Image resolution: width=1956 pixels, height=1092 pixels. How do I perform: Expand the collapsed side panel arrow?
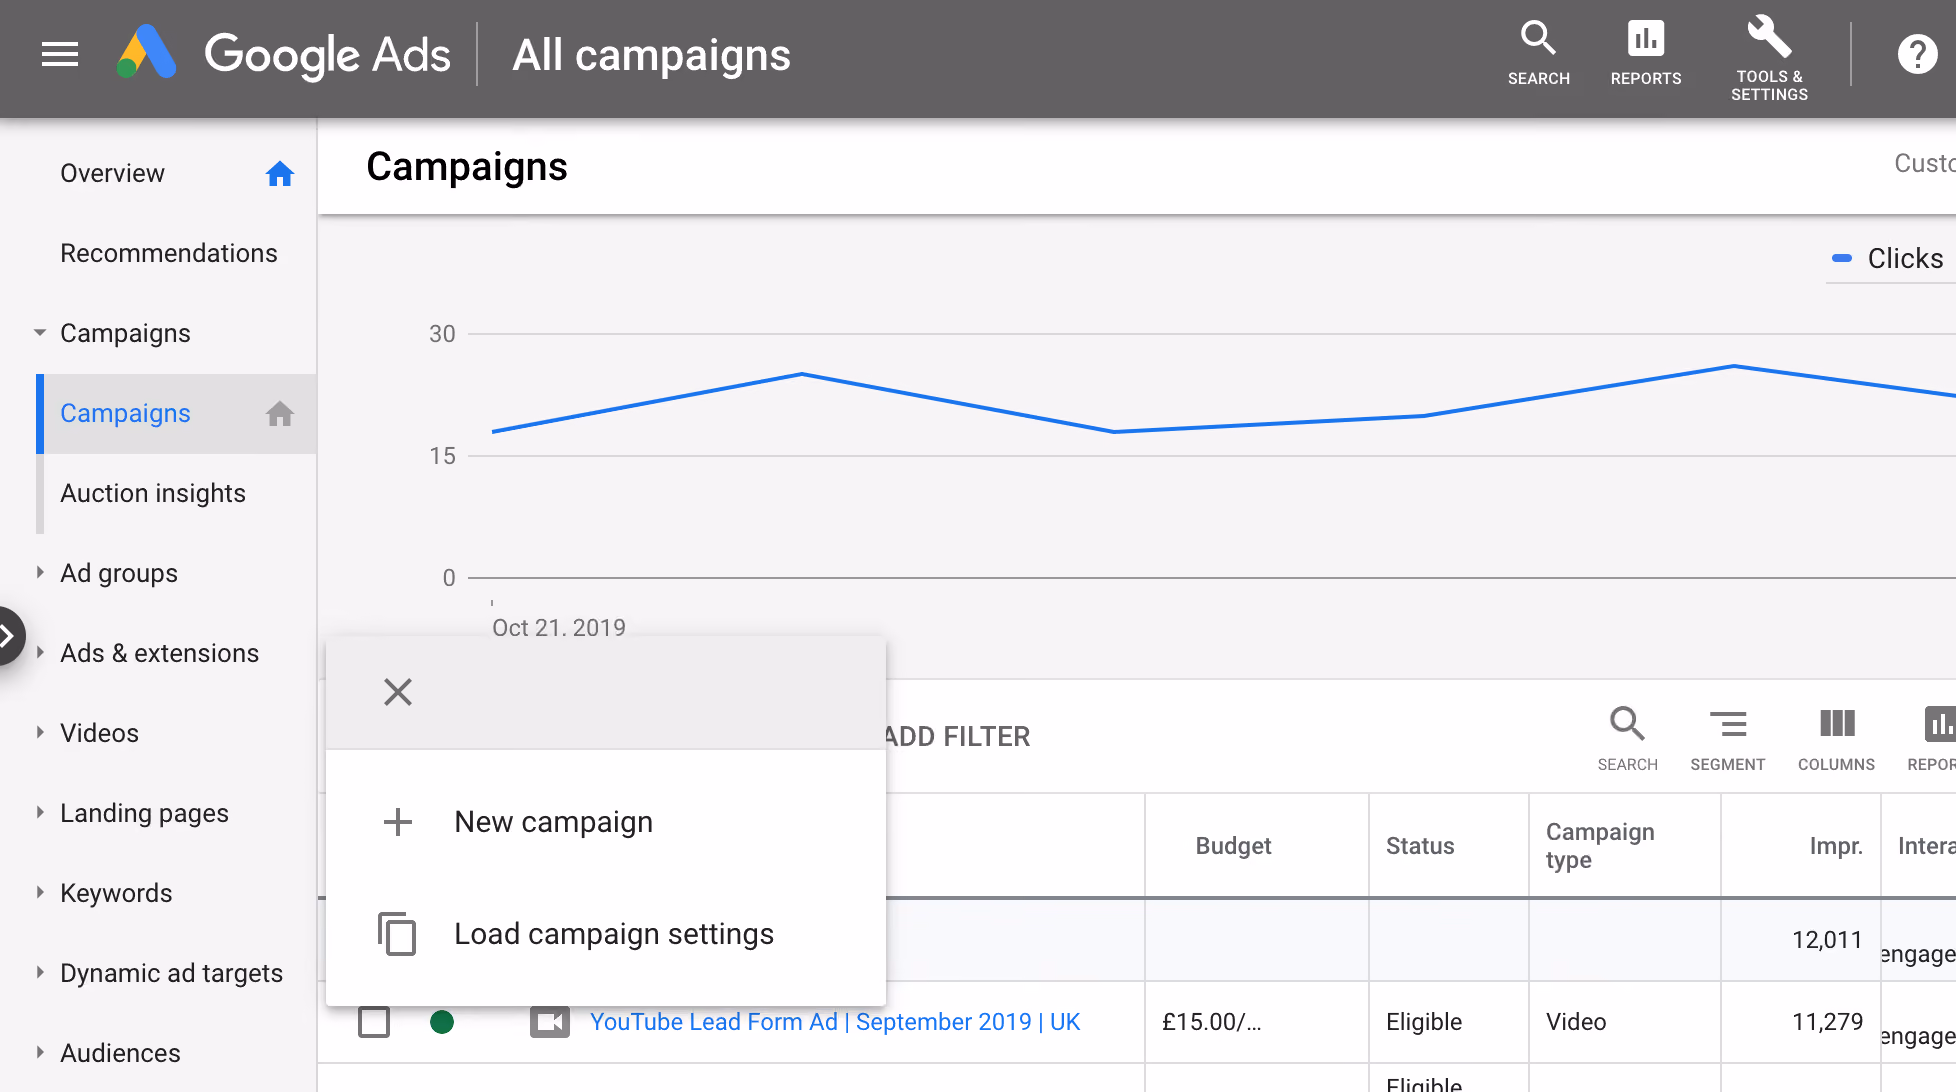8,636
